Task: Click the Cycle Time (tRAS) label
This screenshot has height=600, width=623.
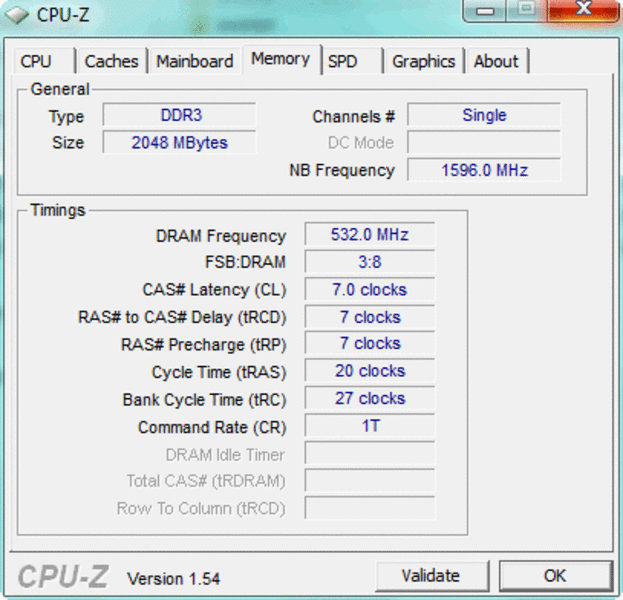Action: tap(219, 372)
